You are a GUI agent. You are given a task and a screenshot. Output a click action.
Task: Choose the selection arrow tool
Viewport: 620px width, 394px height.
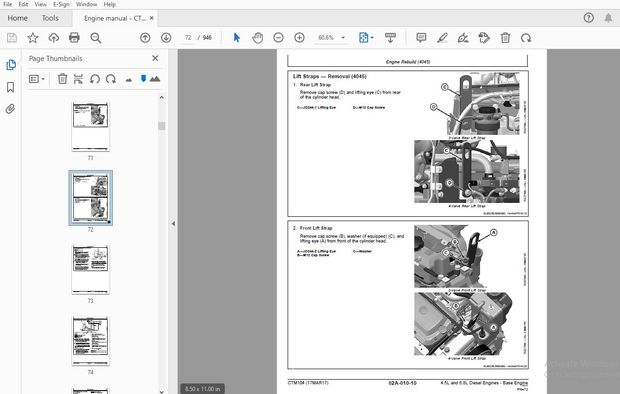[x=237, y=38]
